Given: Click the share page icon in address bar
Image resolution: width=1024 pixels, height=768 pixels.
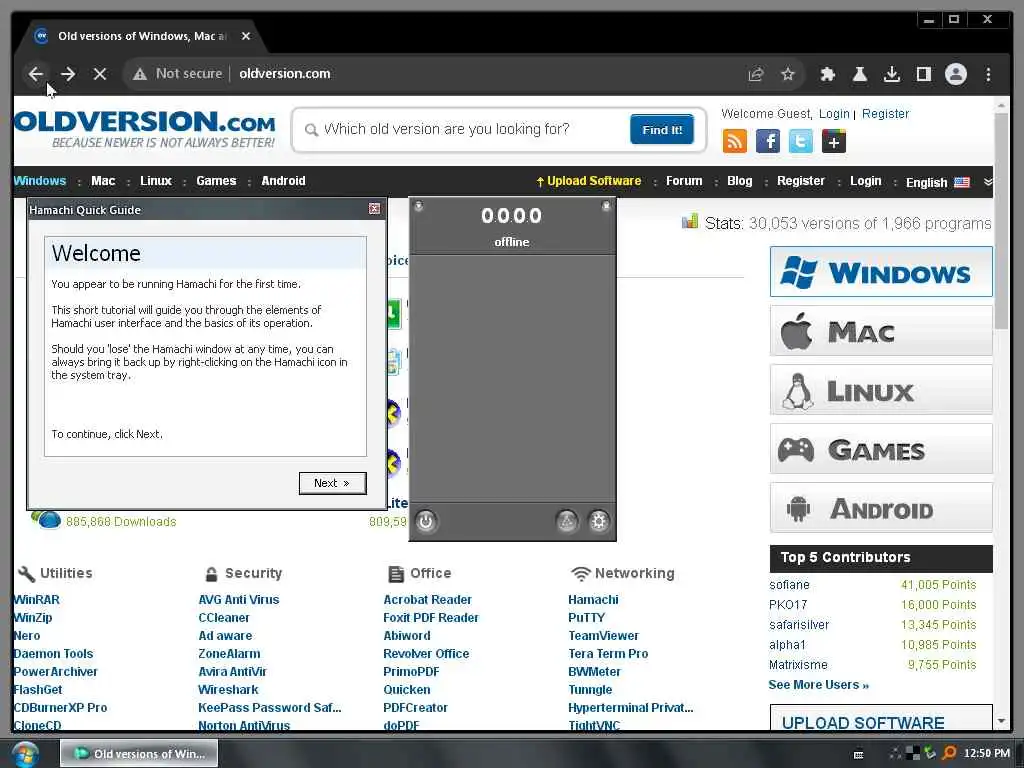Looking at the screenshot, I should 756,74.
